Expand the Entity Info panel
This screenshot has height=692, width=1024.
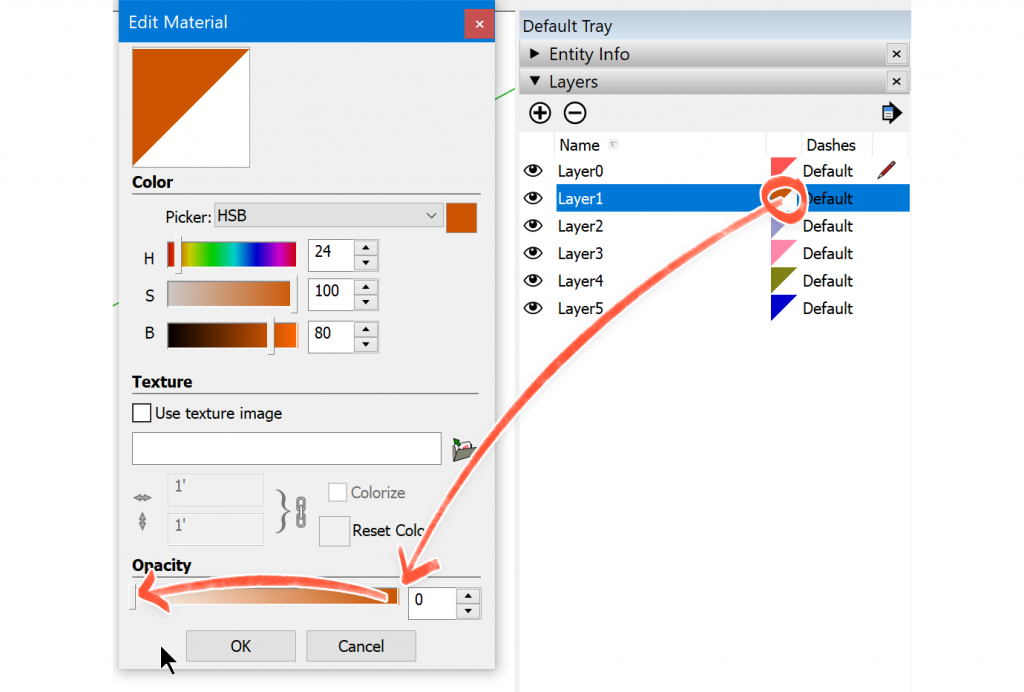click(535, 54)
